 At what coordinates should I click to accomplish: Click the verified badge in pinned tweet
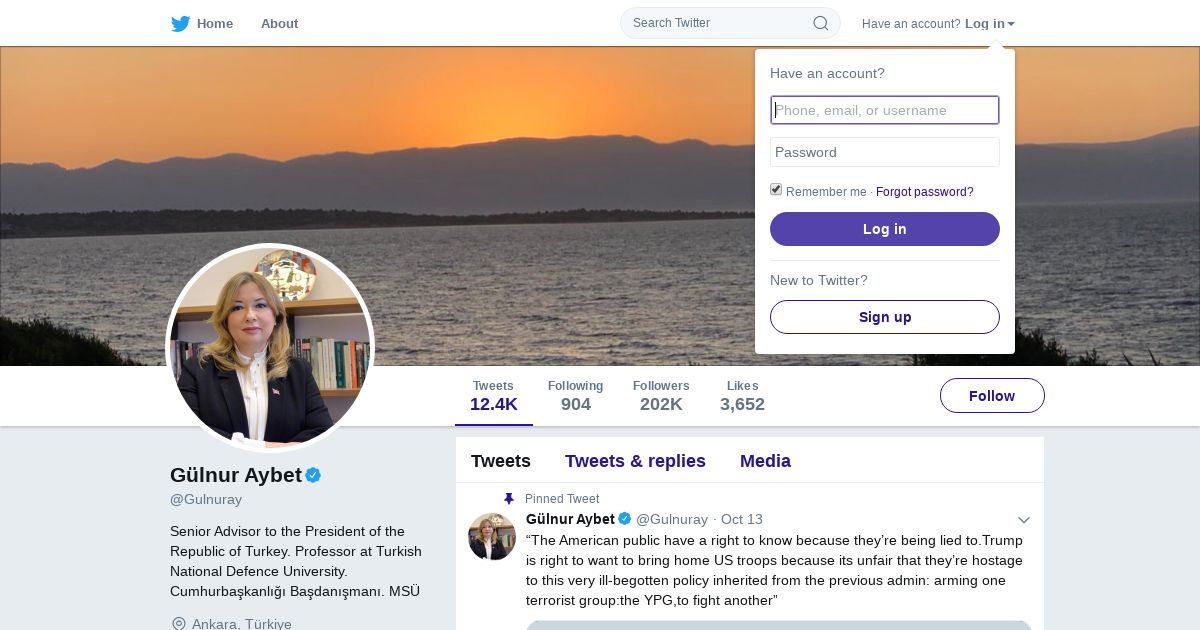point(625,519)
